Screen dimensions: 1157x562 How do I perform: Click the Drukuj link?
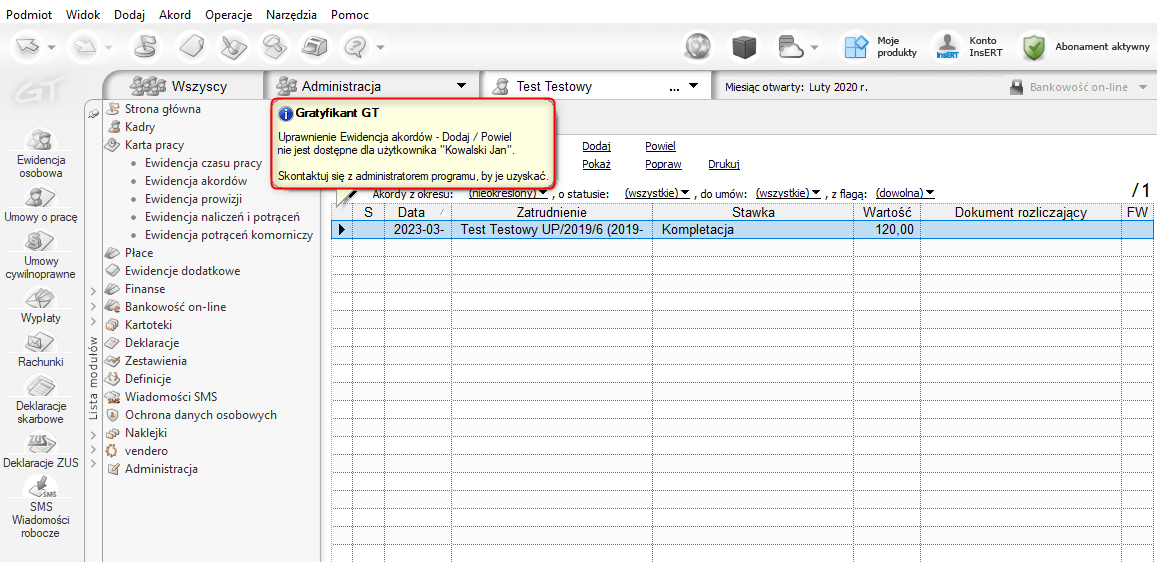point(724,164)
